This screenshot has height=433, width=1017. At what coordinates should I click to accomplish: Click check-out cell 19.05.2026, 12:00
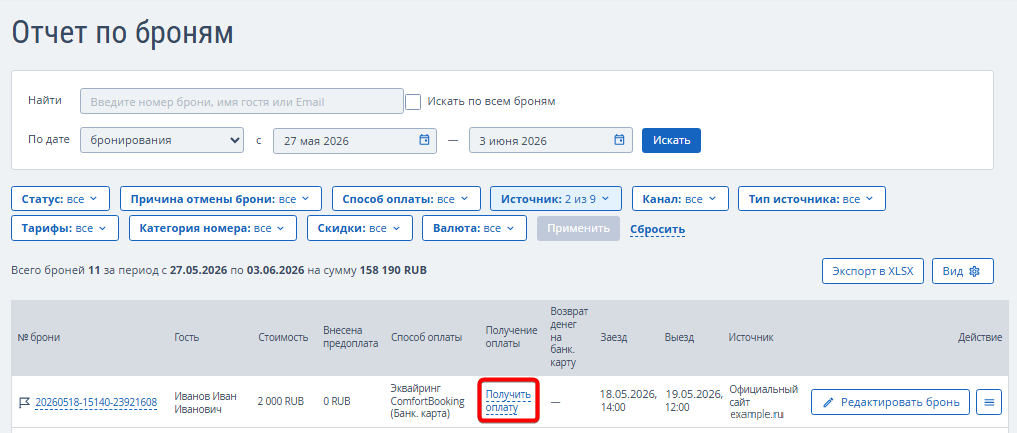[x=693, y=401]
